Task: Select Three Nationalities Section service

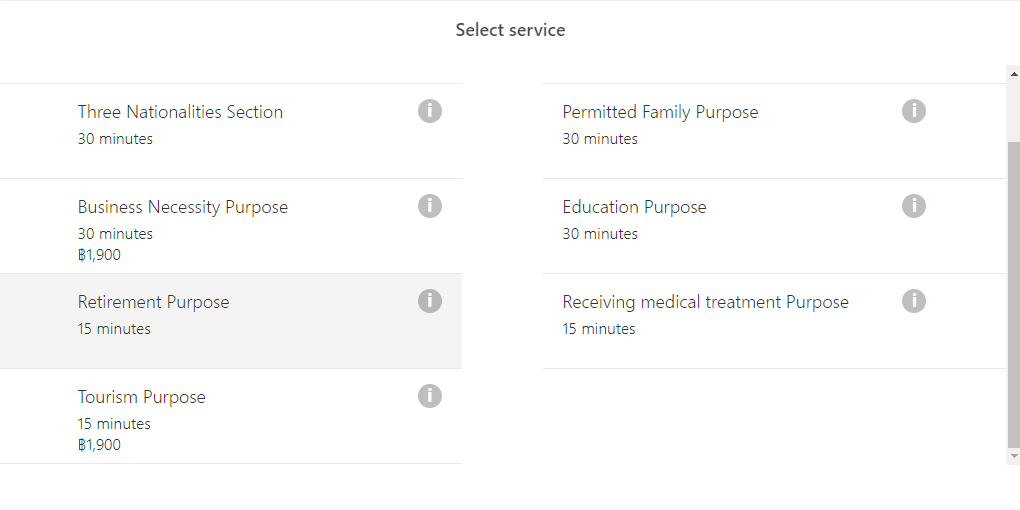Action: pyautogui.click(x=231, y=131)
